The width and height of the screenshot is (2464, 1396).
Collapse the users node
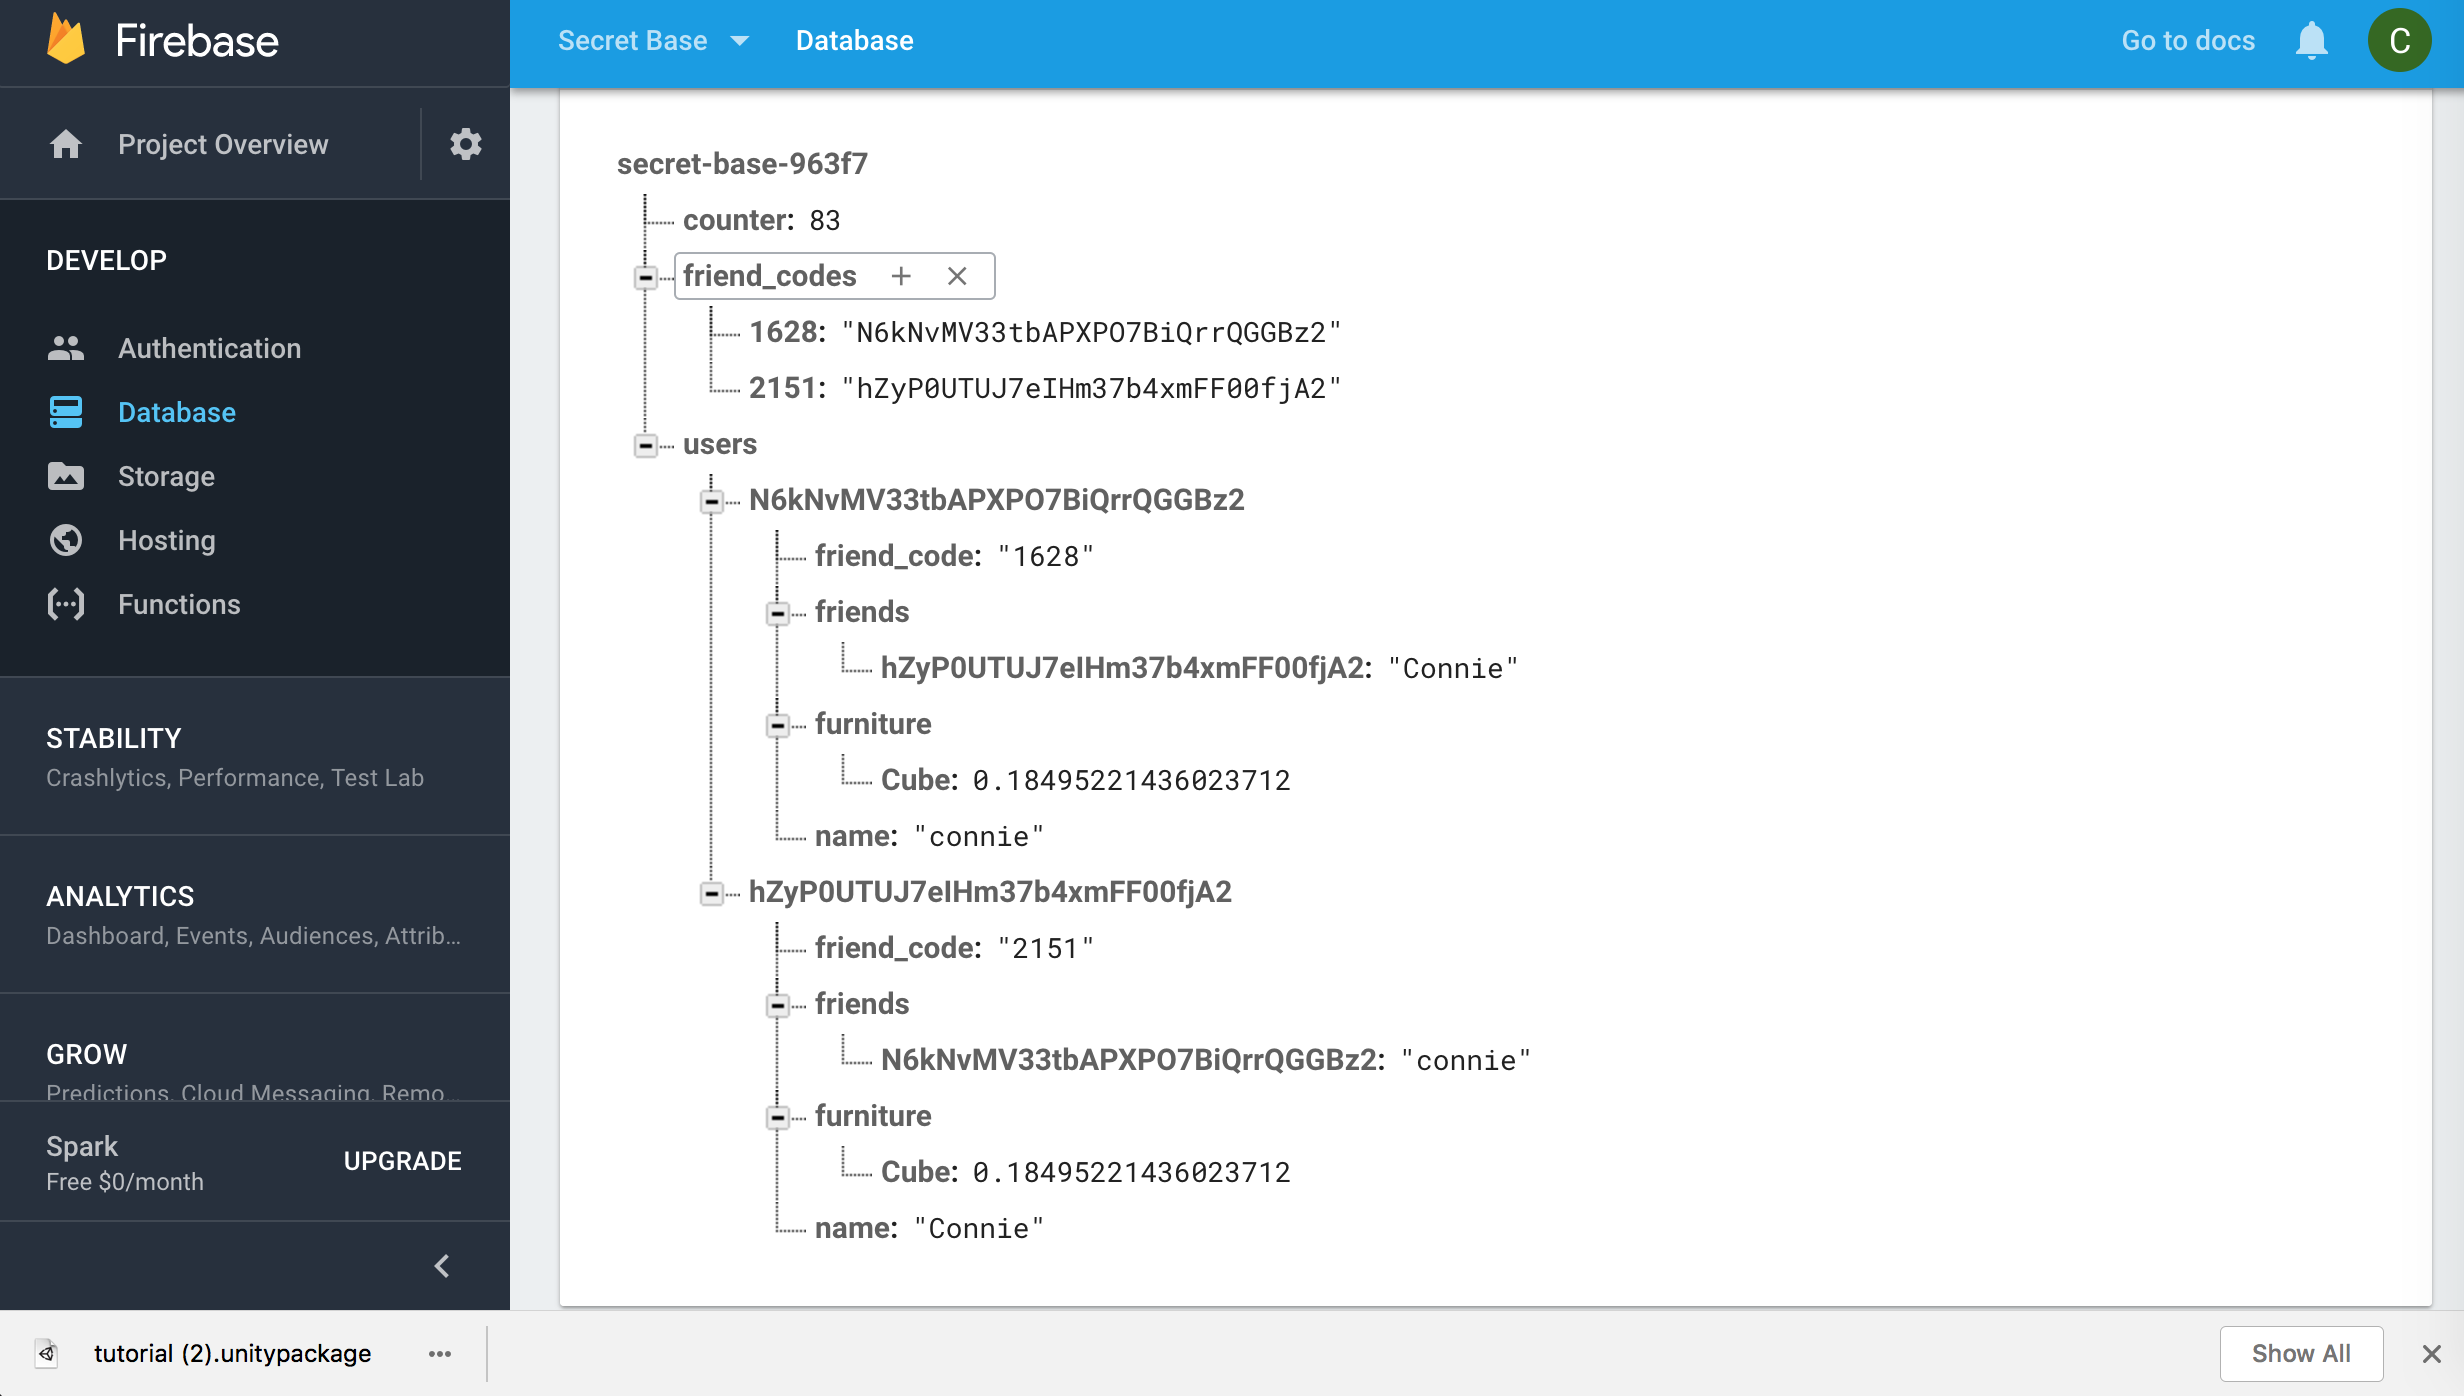pyautogui.click(x=646, y=445)
